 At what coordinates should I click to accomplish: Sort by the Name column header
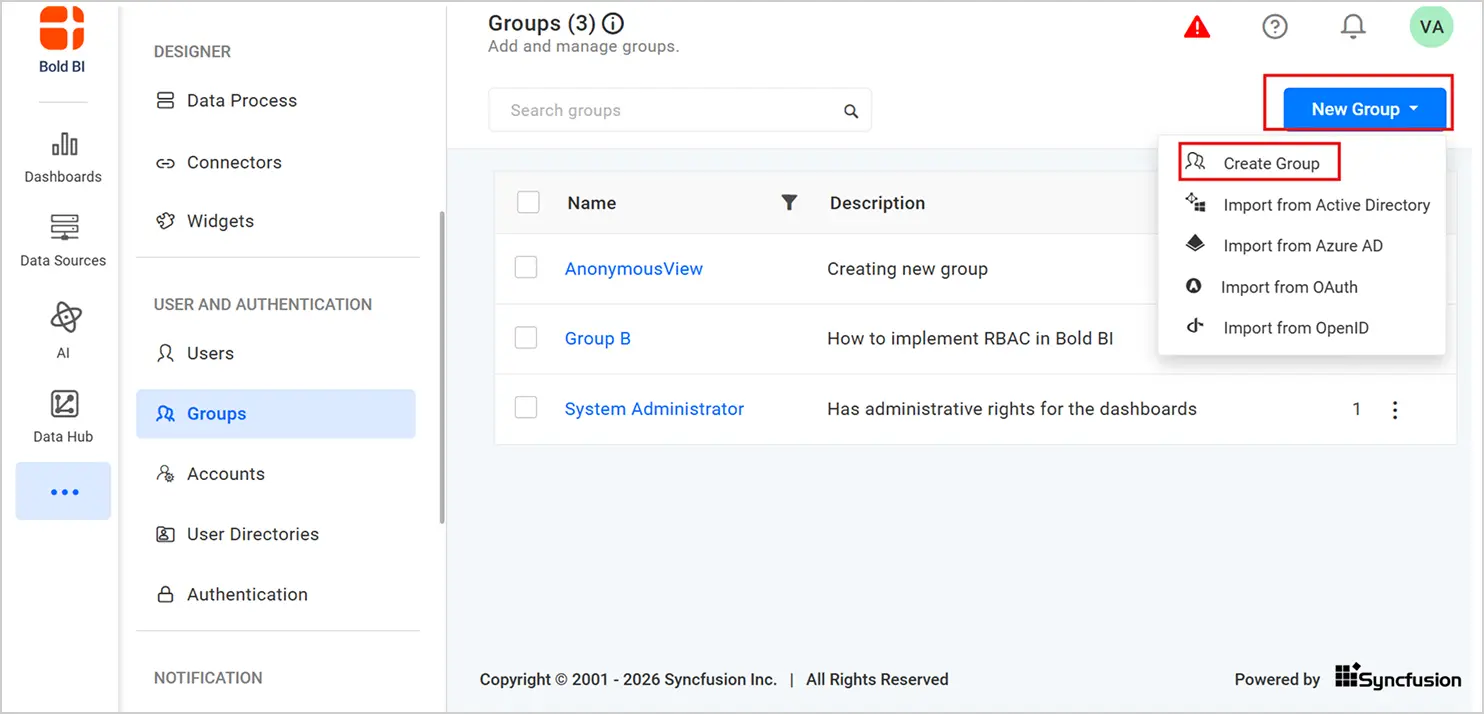click(x=591, y=203)
